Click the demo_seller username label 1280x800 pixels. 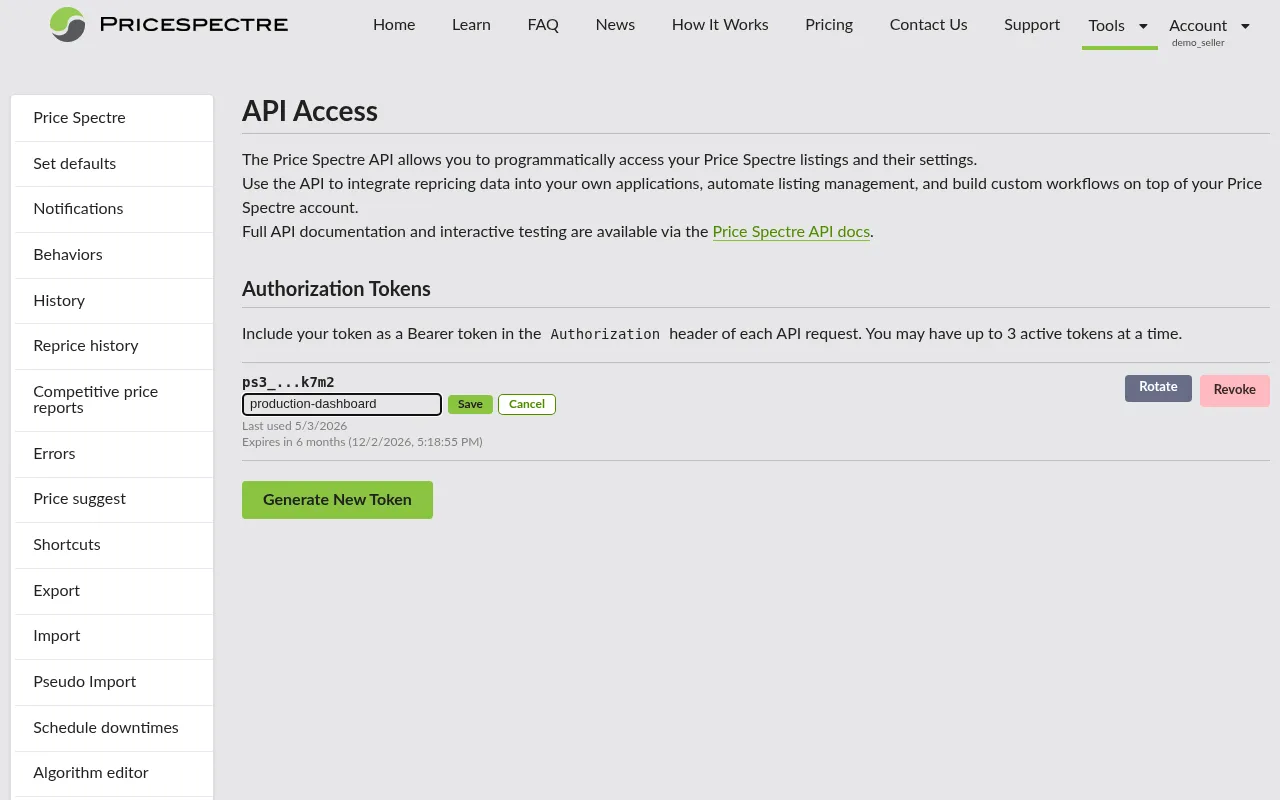pyautogui.click(x=1198, y=43)
